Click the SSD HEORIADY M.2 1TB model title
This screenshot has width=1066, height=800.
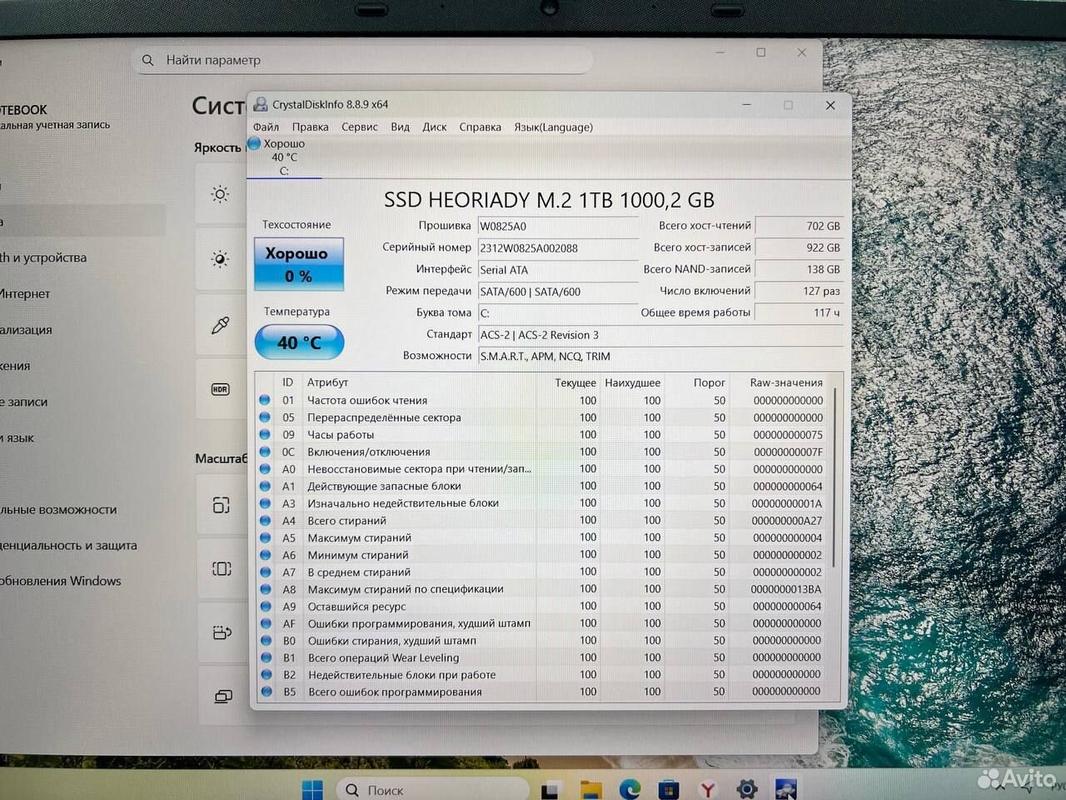pyautogui.click(x=549, y=200)
